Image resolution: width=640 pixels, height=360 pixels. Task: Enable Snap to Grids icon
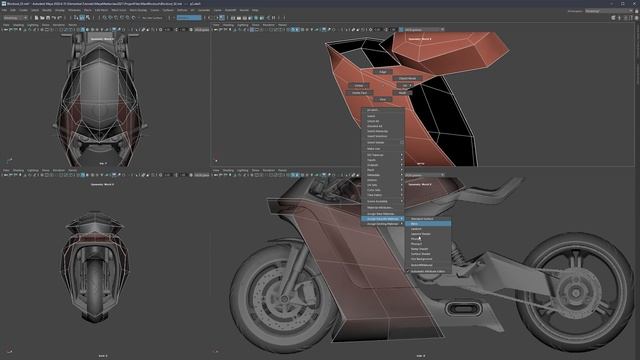[x=104, y=18]
